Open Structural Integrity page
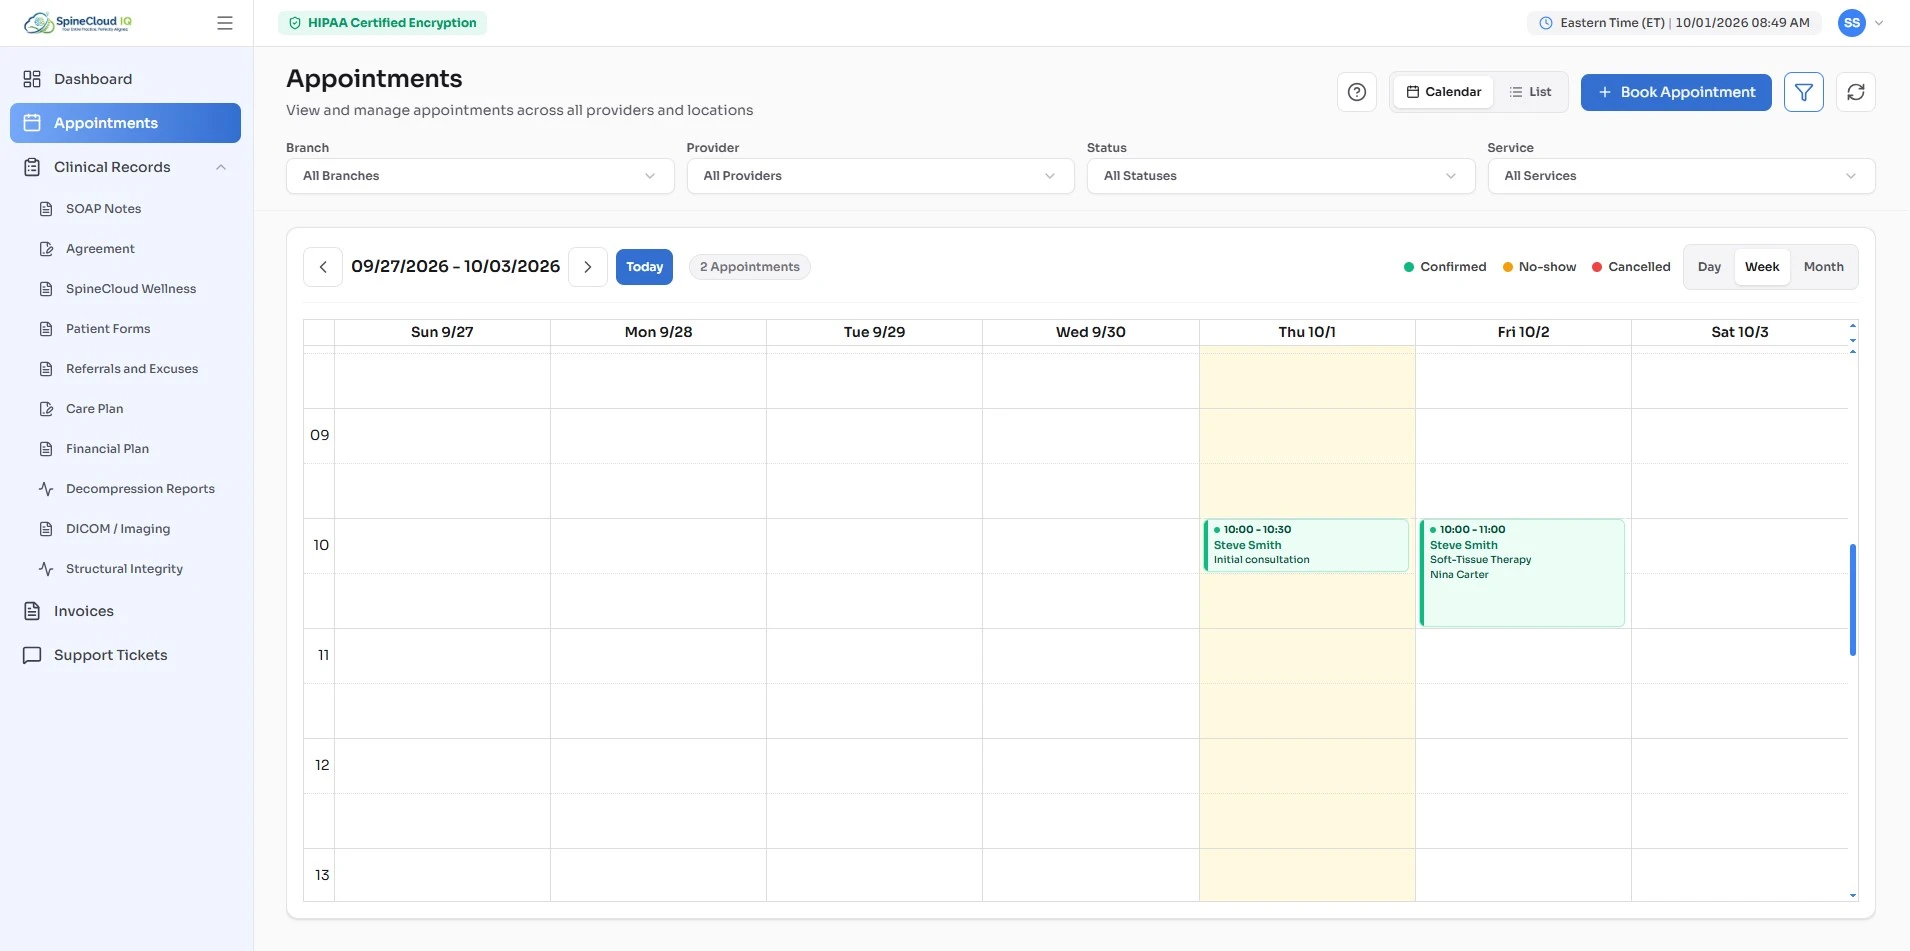The image size is (1910, 951). [x=133, y=569]
